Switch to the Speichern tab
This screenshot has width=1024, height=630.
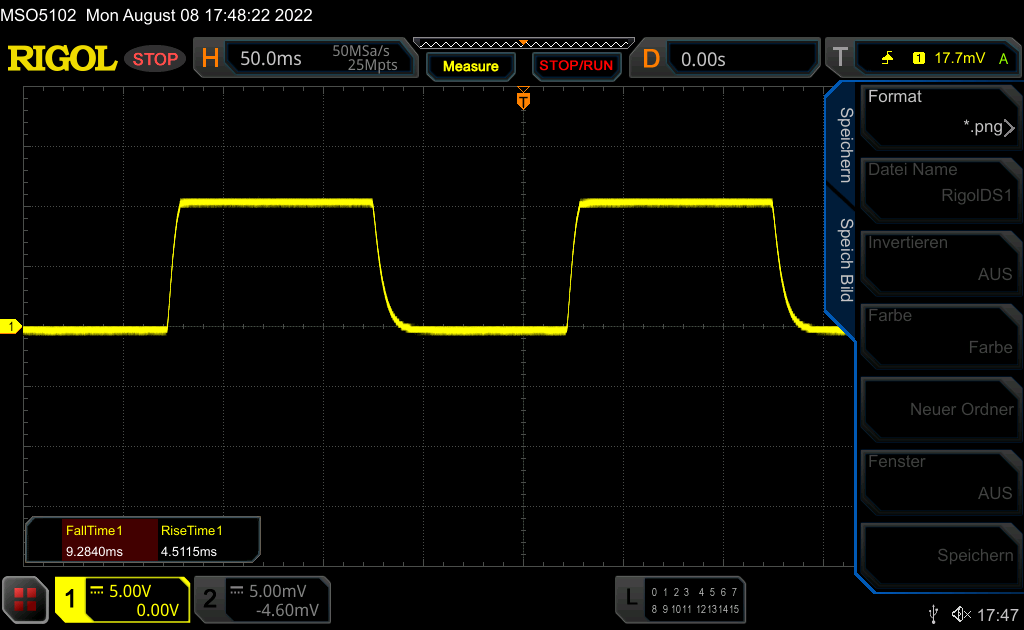click(x=843, y=145)
